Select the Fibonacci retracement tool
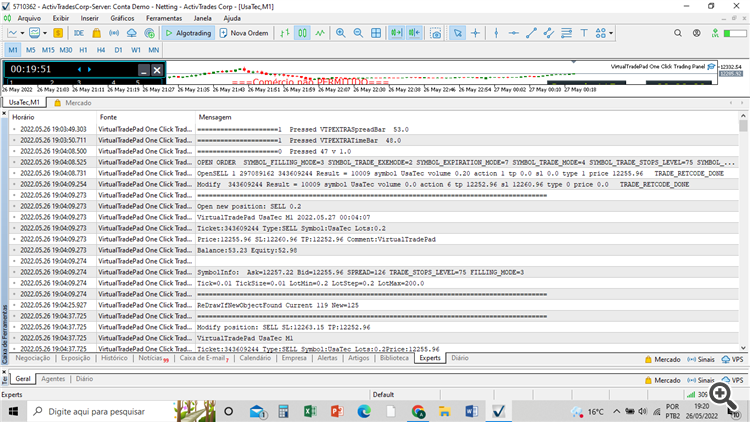The image size is (750, 422). tap(566, 33)
